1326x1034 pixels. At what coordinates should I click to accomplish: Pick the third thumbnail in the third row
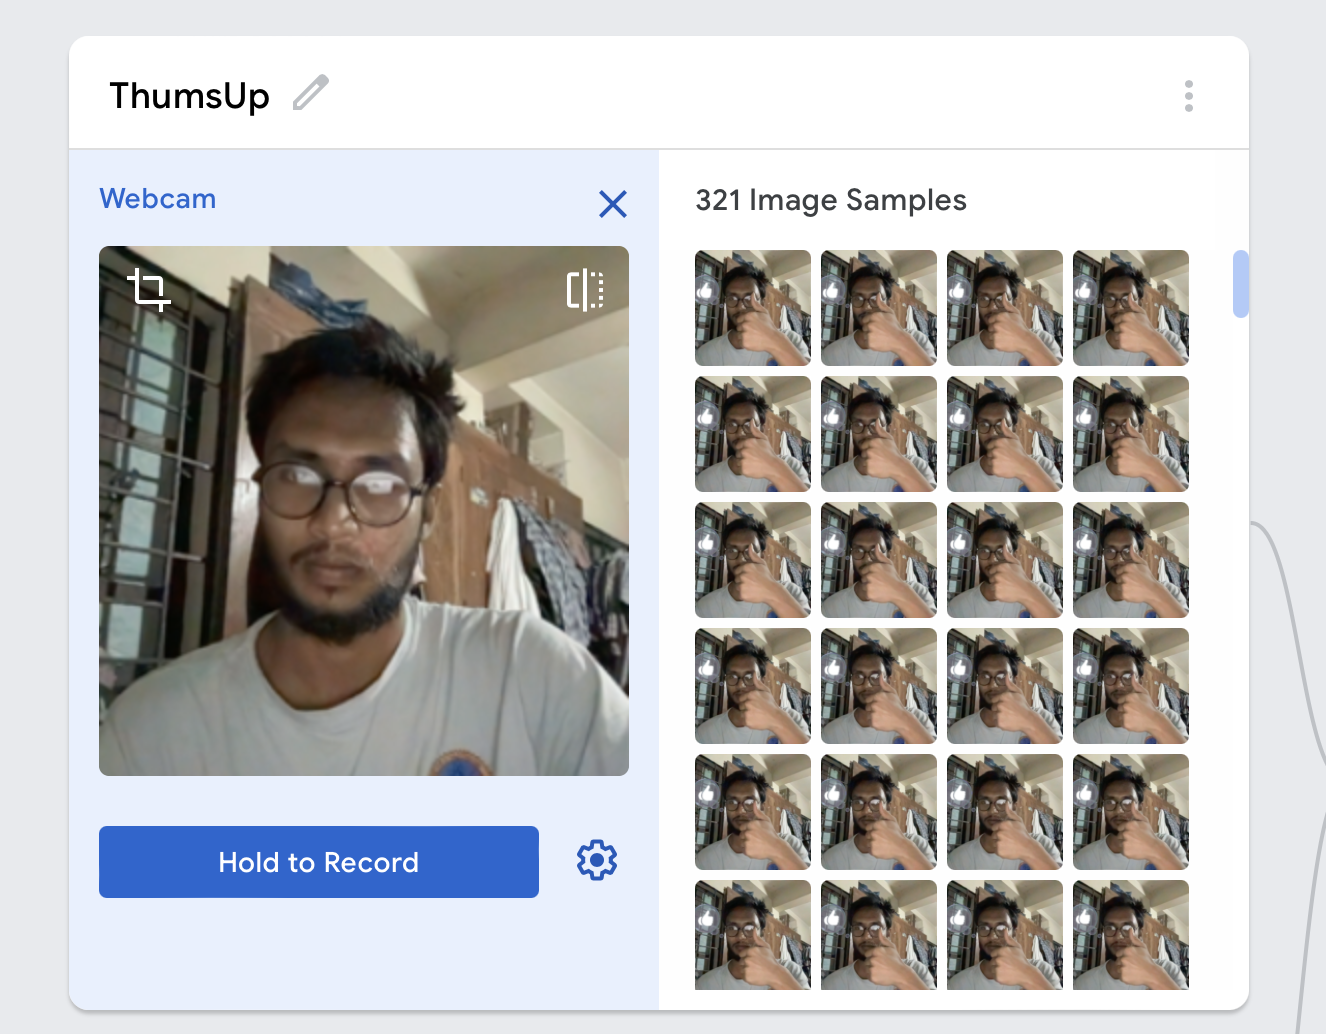click(1005, 560)
